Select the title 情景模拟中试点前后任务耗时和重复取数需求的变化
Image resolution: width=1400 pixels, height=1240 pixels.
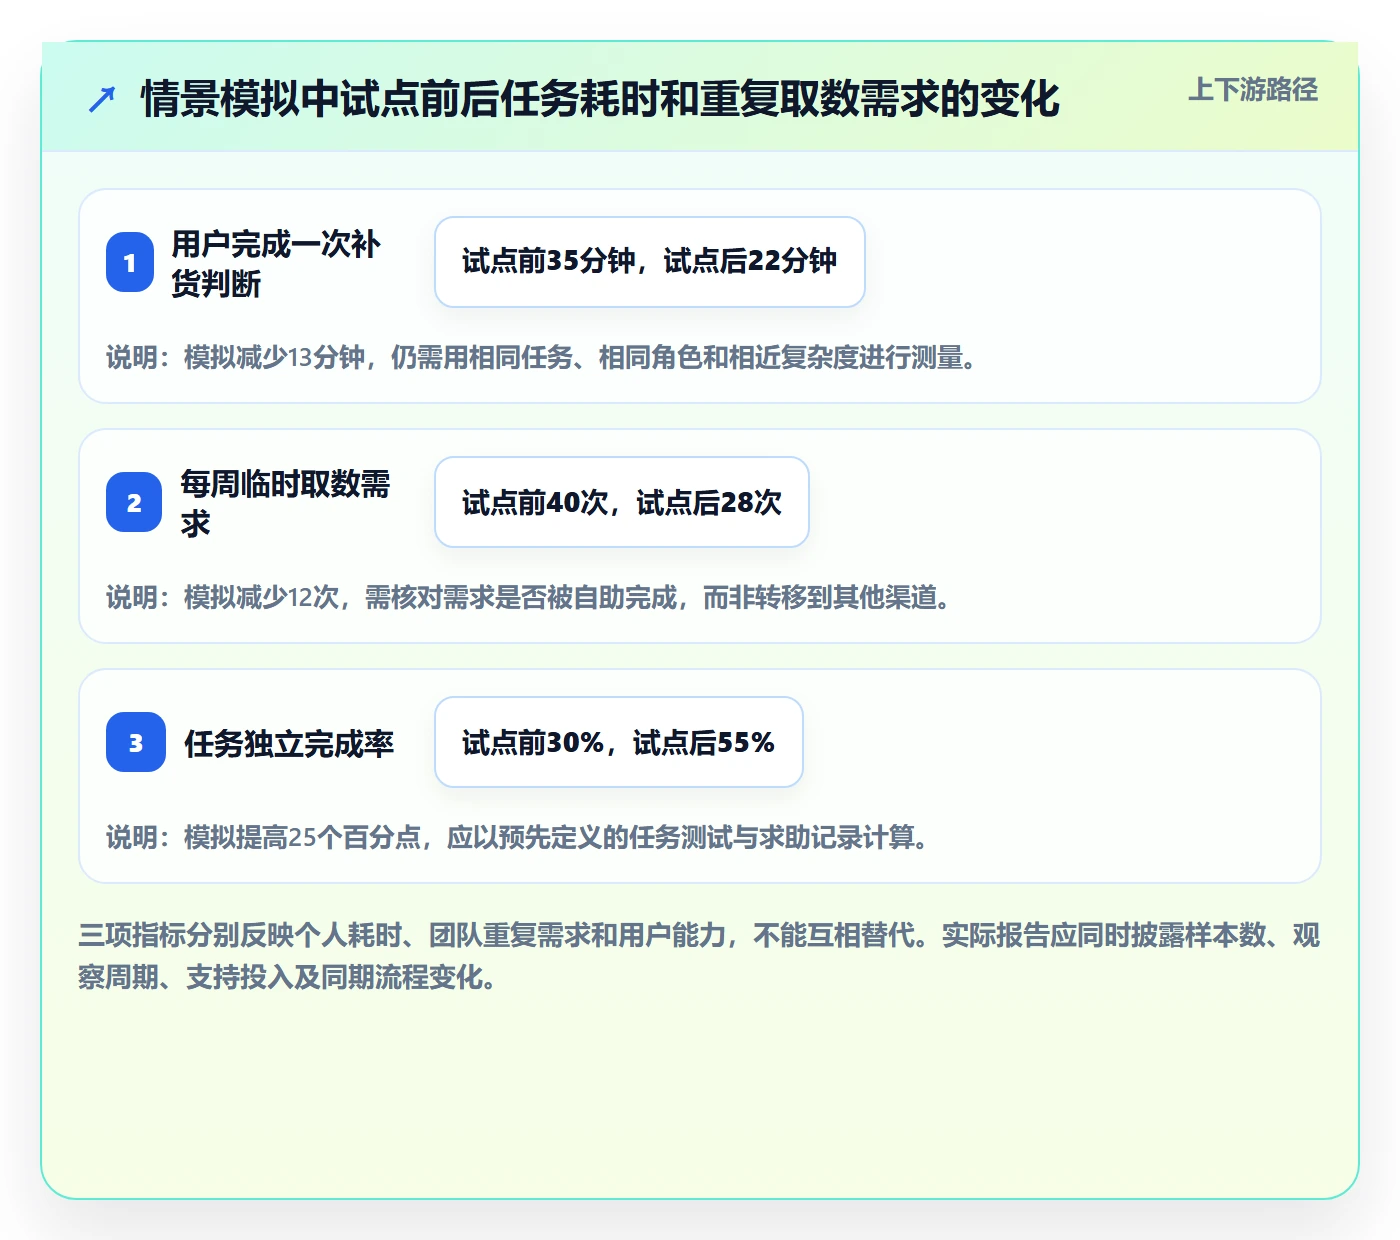click(600, 99)
